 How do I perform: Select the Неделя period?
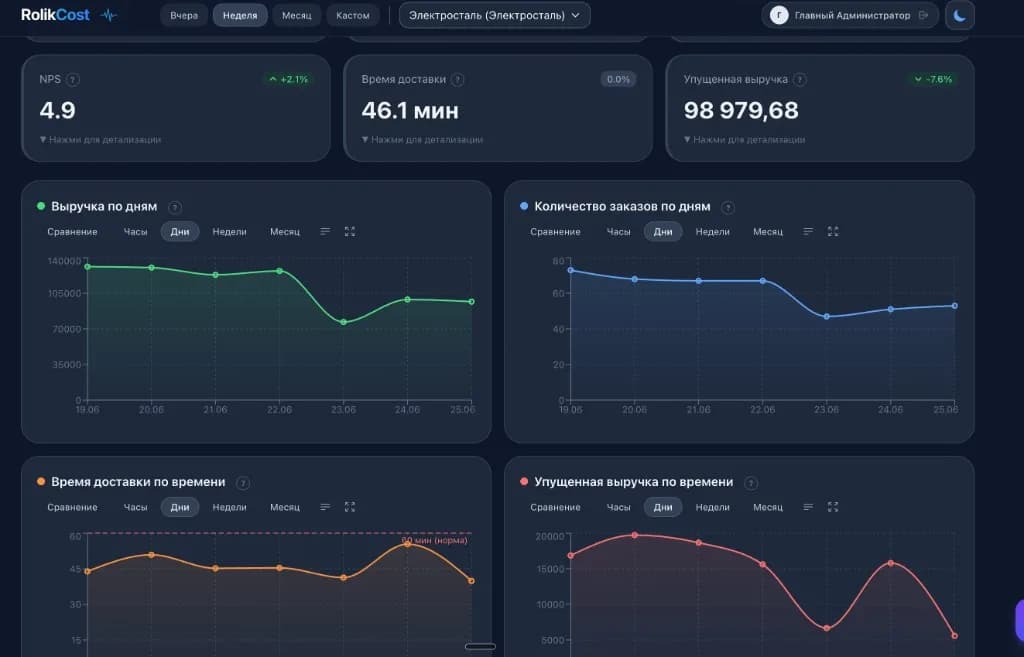[240, 15]
